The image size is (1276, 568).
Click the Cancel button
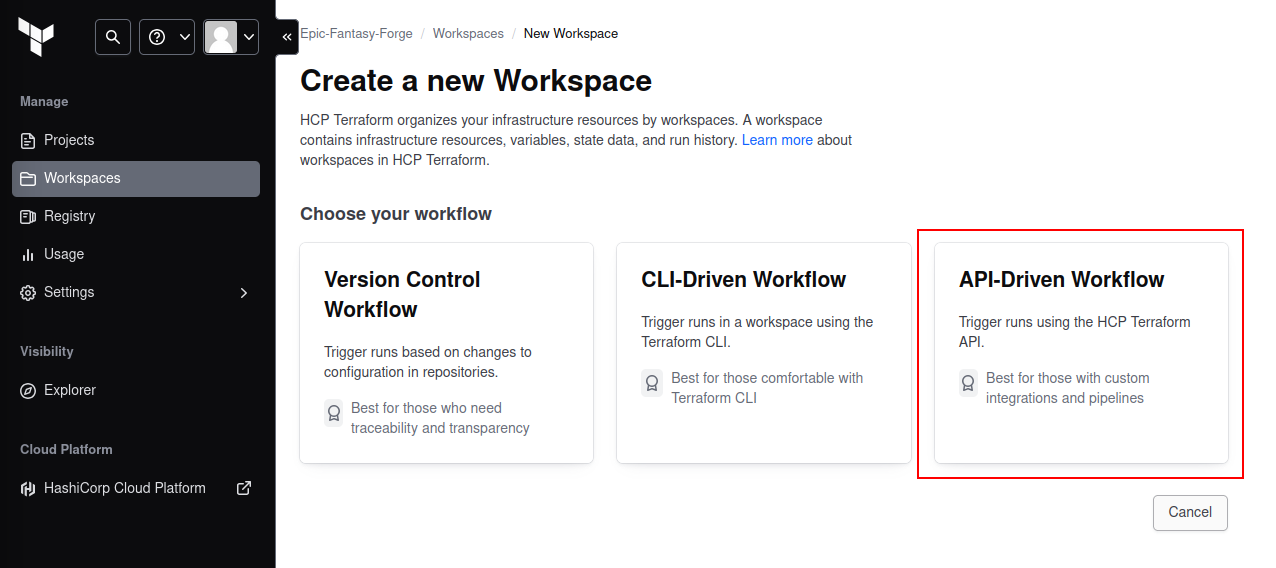(x=1190, y=512)
